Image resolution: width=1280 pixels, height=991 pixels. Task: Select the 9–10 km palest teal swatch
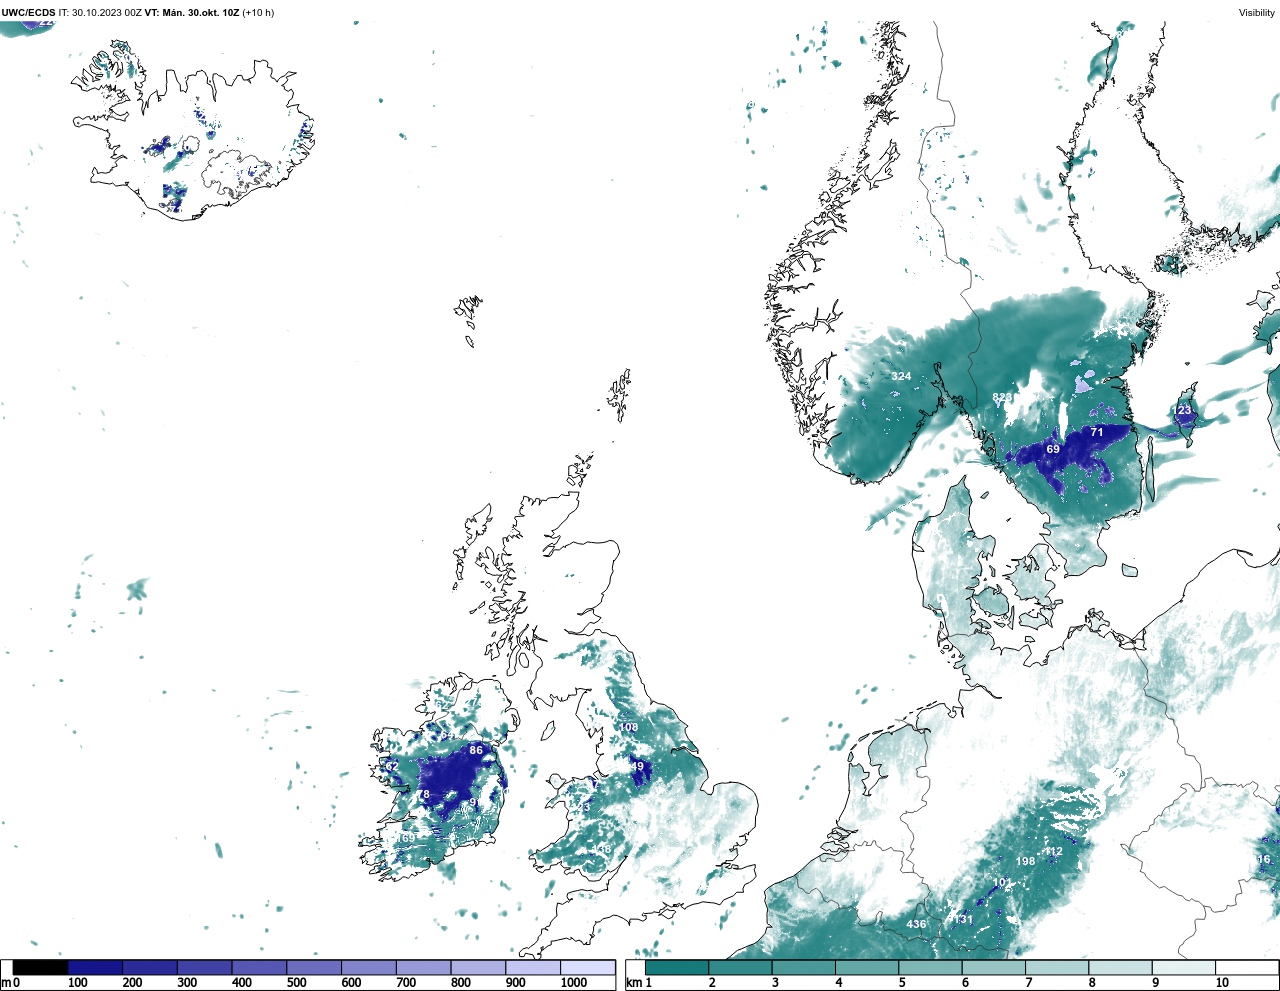coord(1183,967)
